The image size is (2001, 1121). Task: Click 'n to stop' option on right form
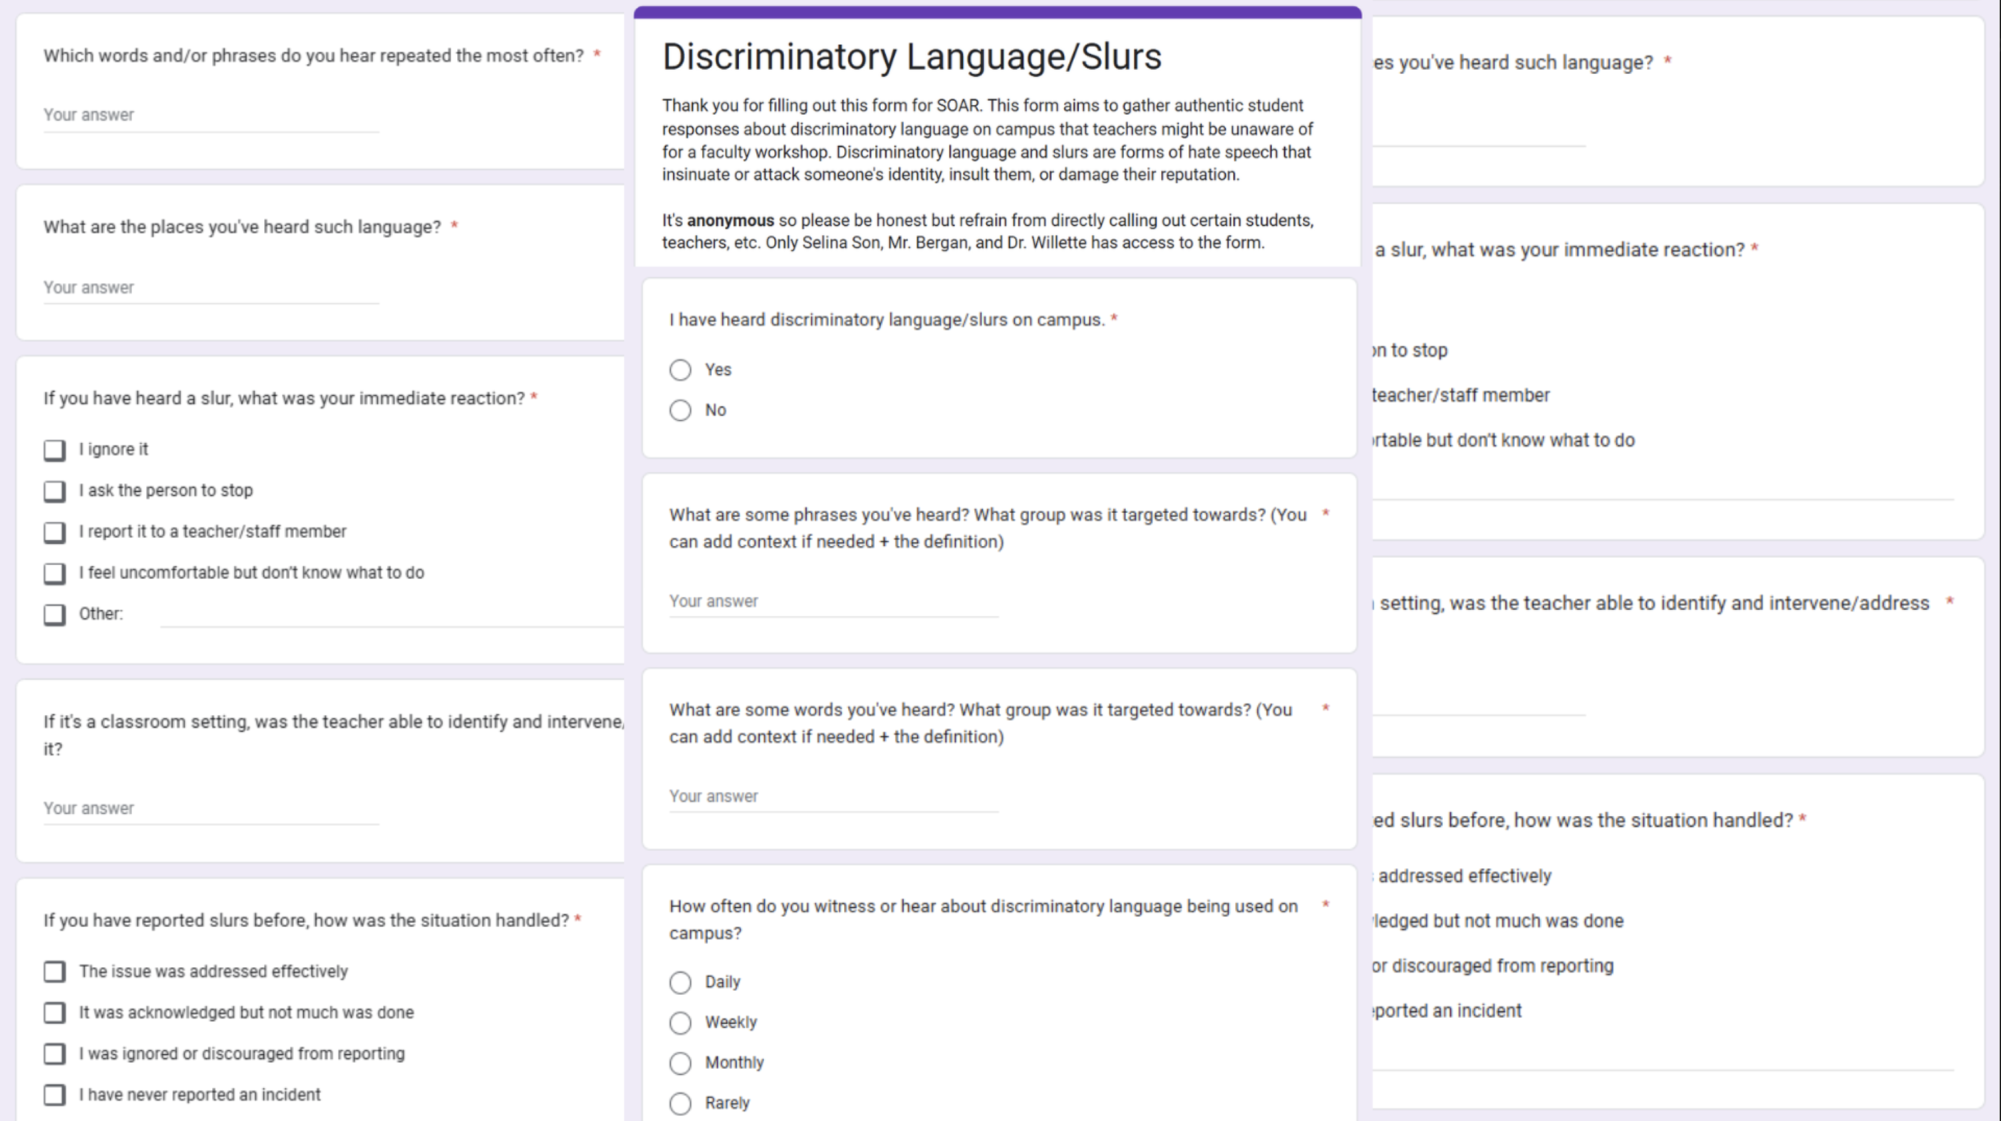(1410, 350)
